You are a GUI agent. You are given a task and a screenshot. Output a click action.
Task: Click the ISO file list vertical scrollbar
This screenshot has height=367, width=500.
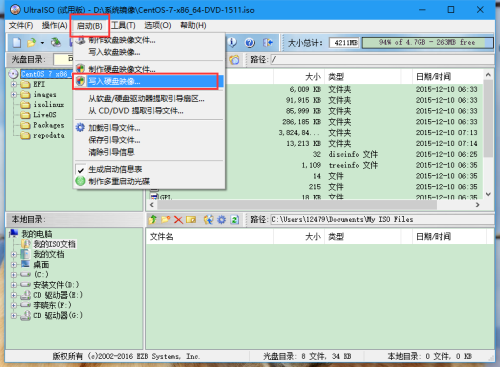[x=488, y=134]
